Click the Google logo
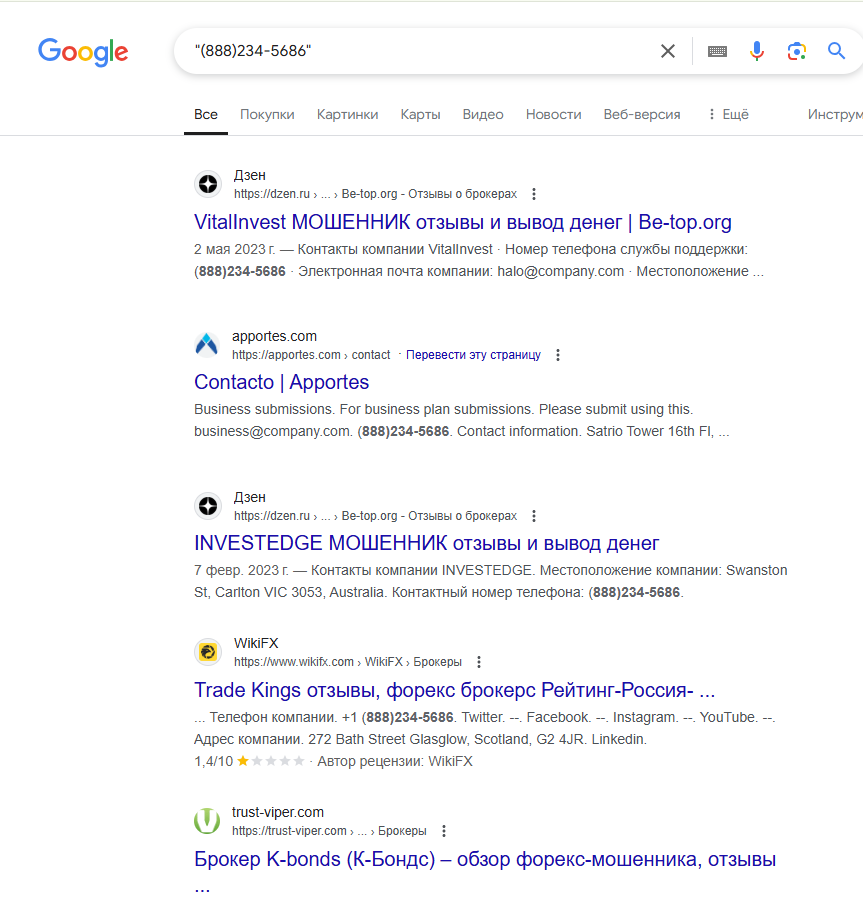Viewport: 863px width, 897px height. coord(83,52)
